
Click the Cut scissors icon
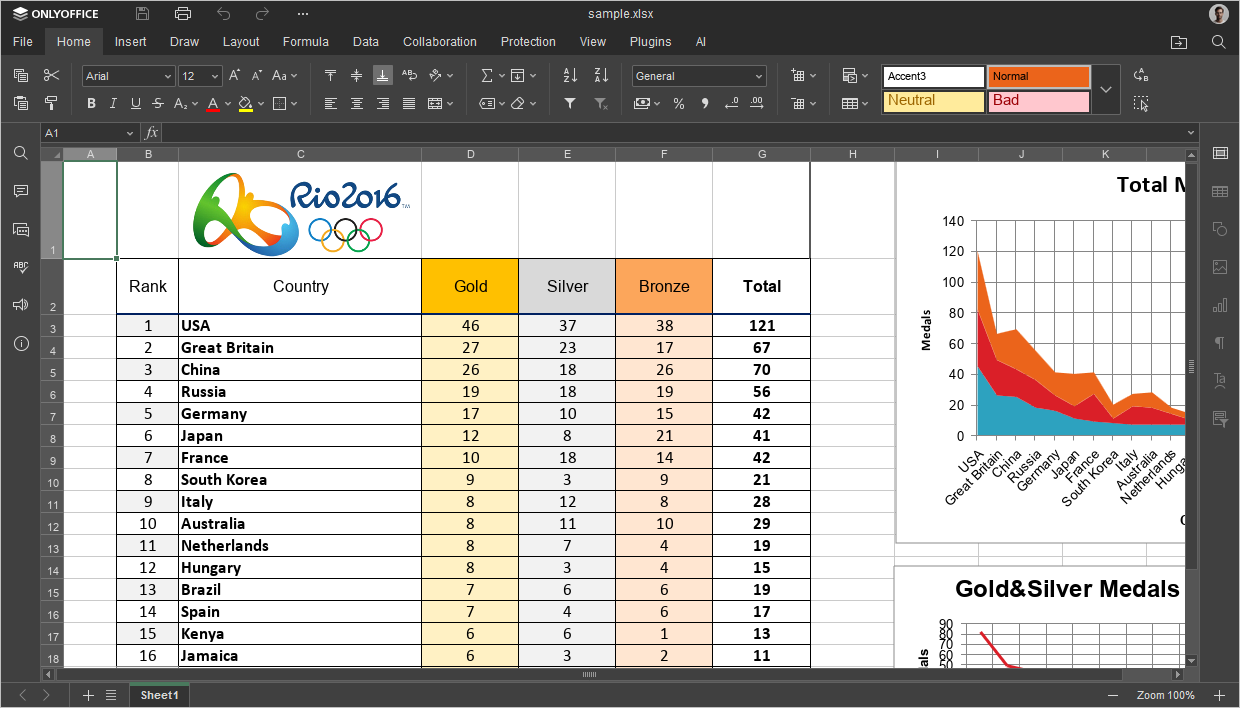pos(52,76)
